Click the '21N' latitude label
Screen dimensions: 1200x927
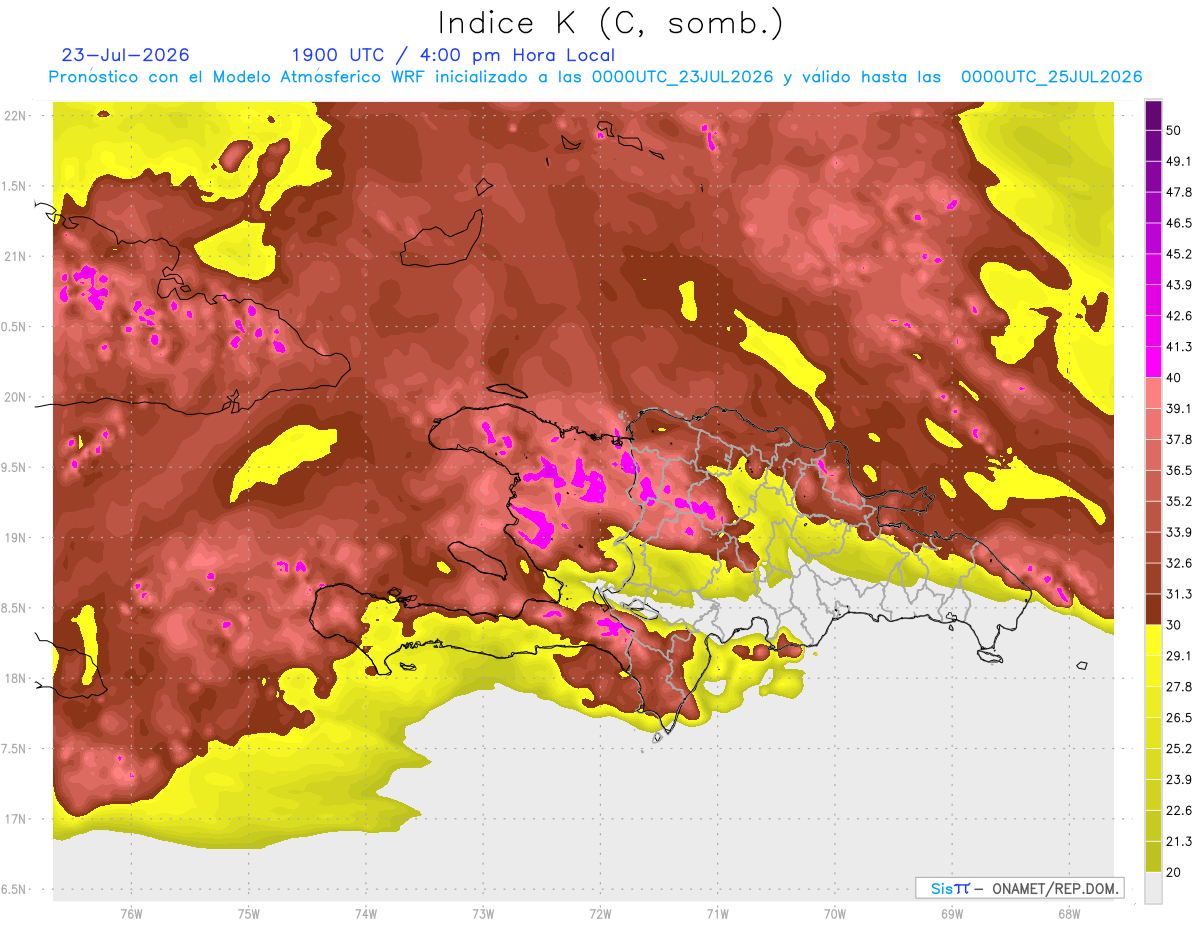[16, 256]
